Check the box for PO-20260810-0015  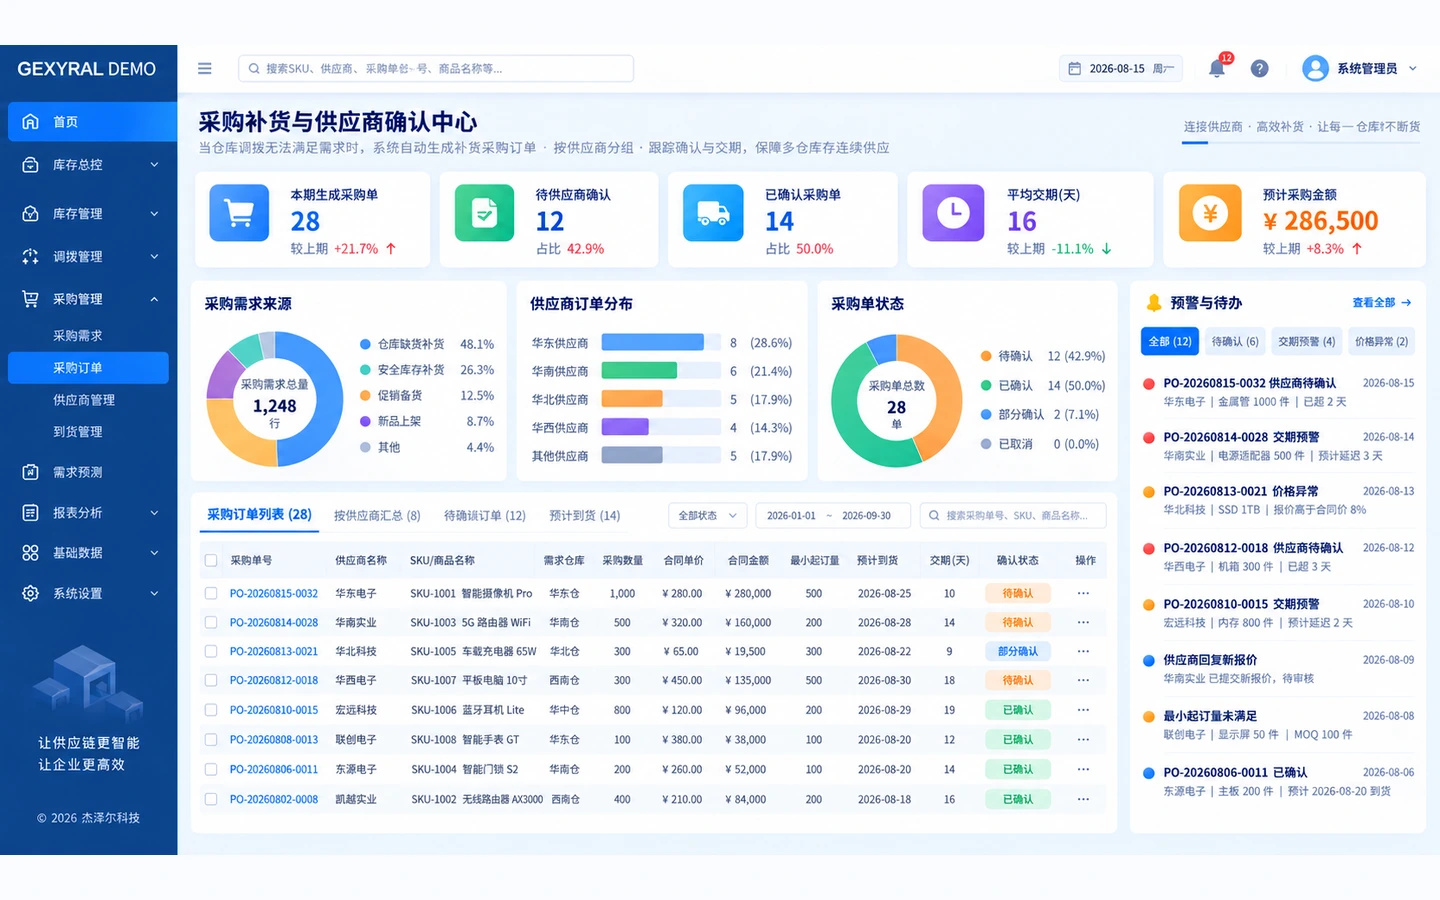(x=211, y=710)
